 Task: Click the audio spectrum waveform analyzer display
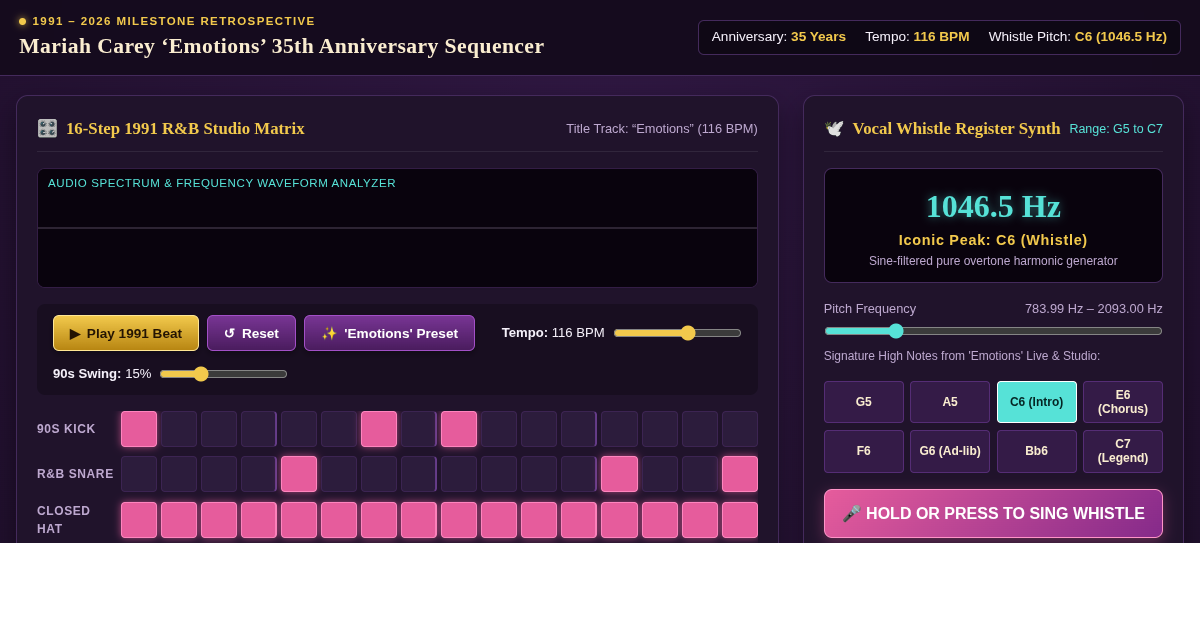(397, 228)
